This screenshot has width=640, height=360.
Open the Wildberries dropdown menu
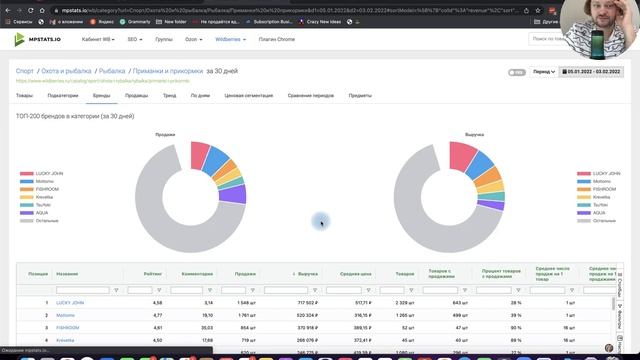click(231, 40)
